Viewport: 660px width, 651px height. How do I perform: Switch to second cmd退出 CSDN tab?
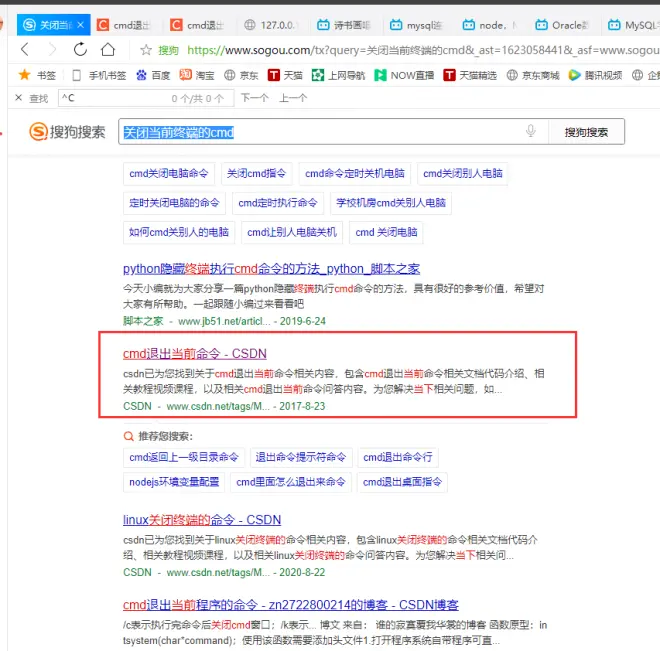tap(198, 25)
